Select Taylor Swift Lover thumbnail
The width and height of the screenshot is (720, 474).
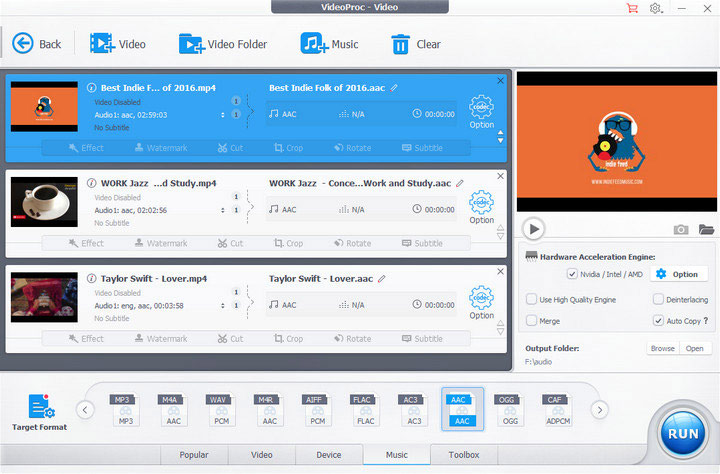44,297
